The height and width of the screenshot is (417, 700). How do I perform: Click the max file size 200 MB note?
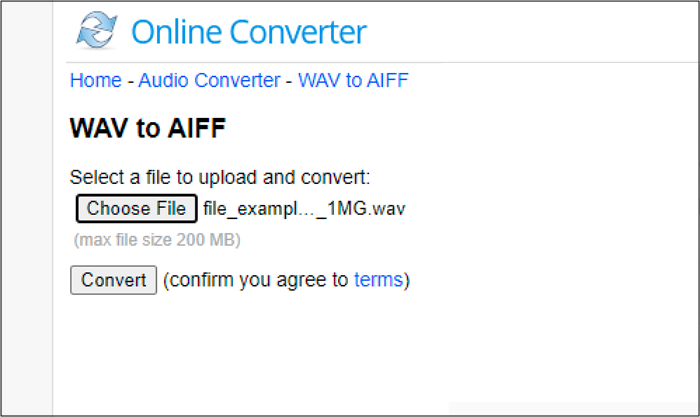pyautogui.click(x=157, y=240)
